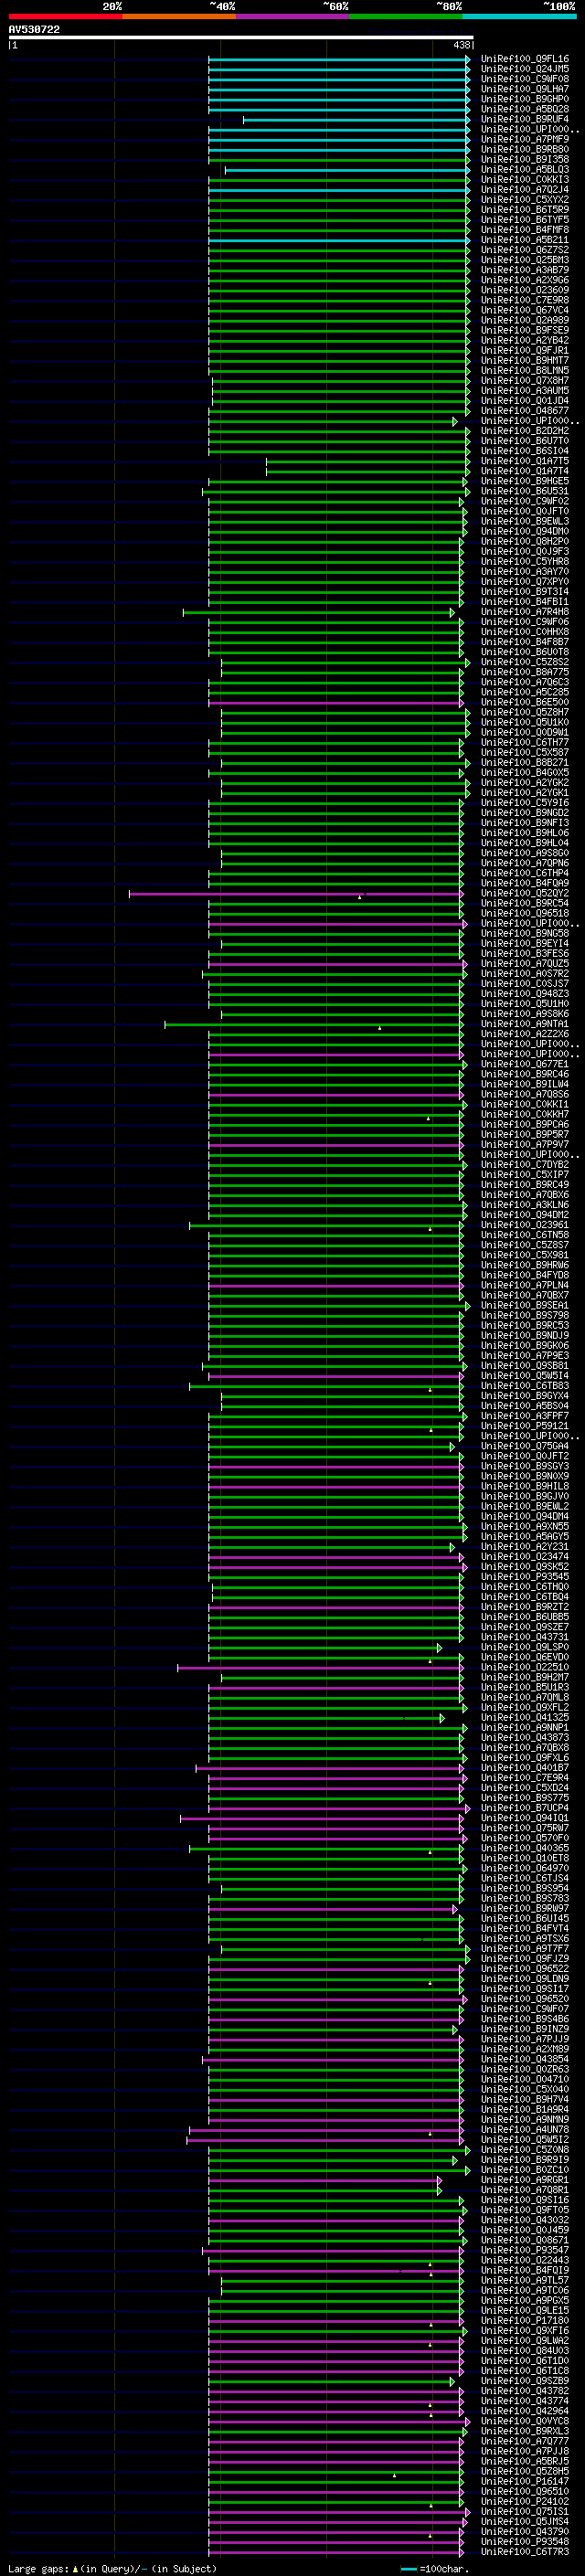This screenshot has height=2576, width=585.
Task: Select hit label UniRef100_A5BQ28
Action: click(x=525, y=109)
